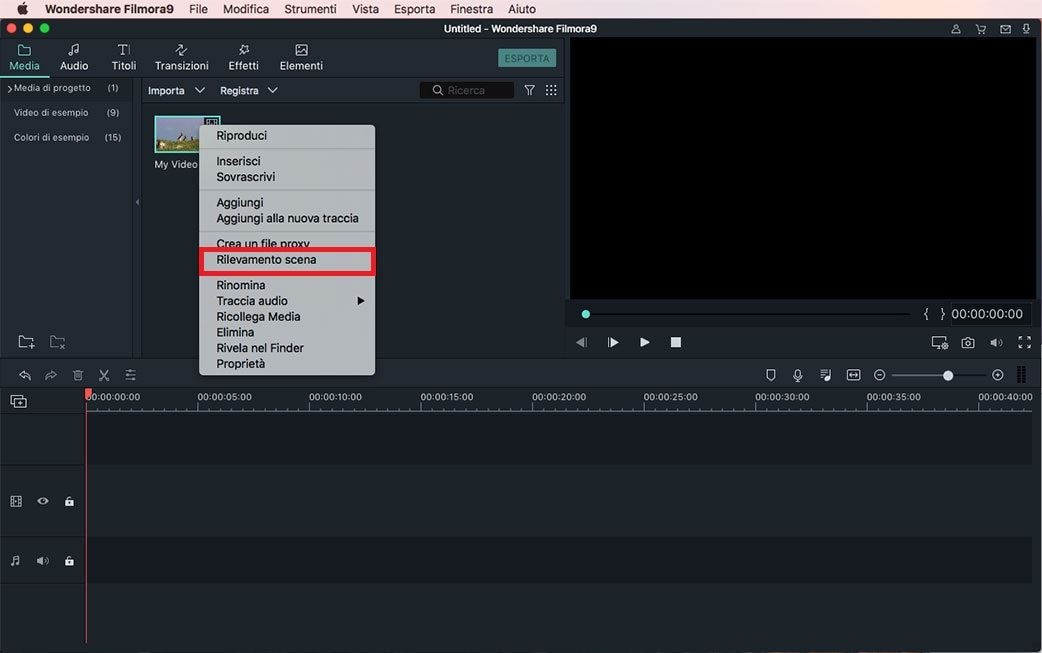Click the filter funnel icon
Image resolution: width=1042 pixels, height=653 pixels.
click(529, 90)
